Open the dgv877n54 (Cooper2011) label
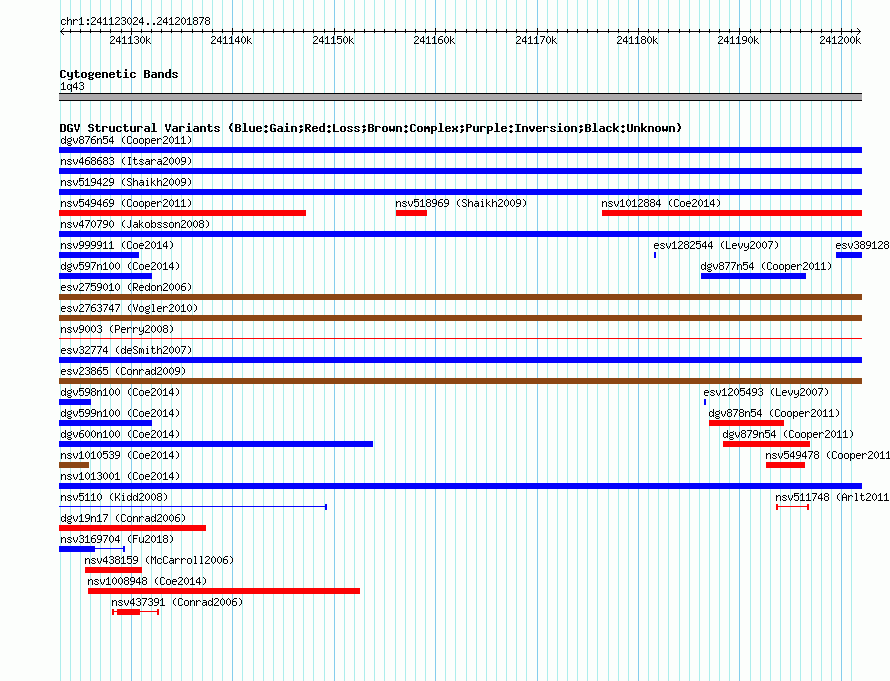890x681 pixels. pyautogui.click(x=766, y=266)
